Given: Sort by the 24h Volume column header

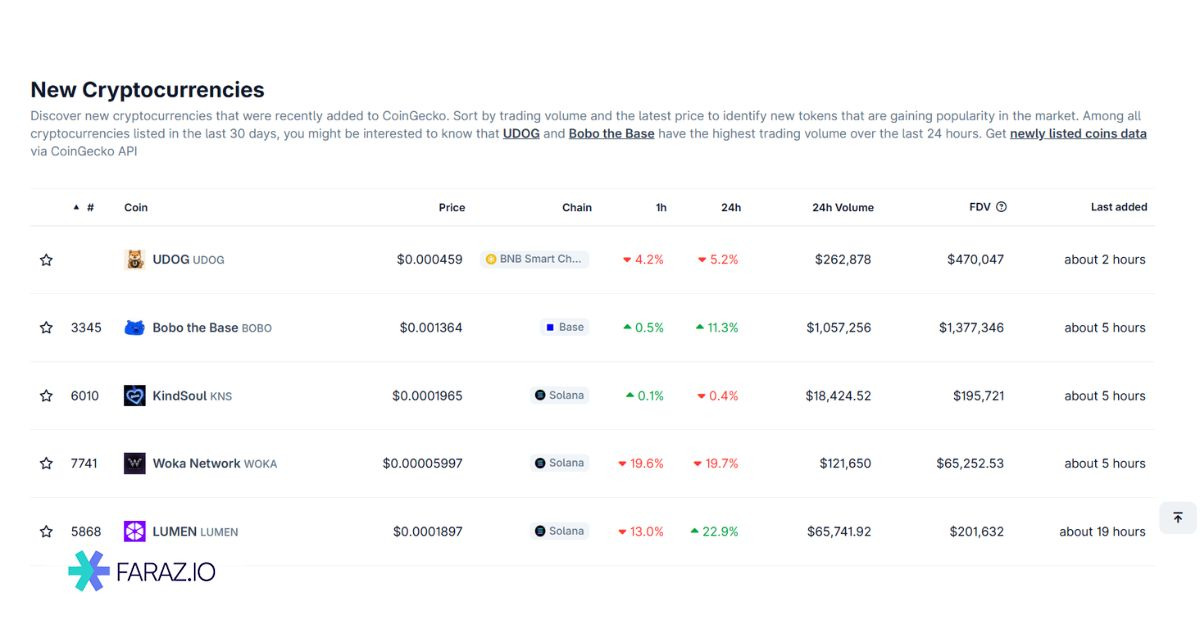Looking at the screenshot, I should 842,207.
